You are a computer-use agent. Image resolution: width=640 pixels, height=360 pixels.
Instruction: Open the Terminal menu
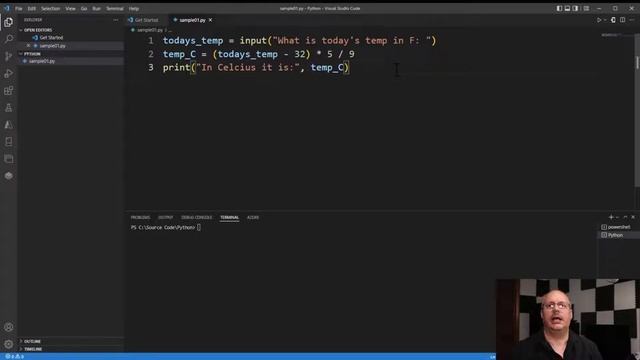point(115,9)
